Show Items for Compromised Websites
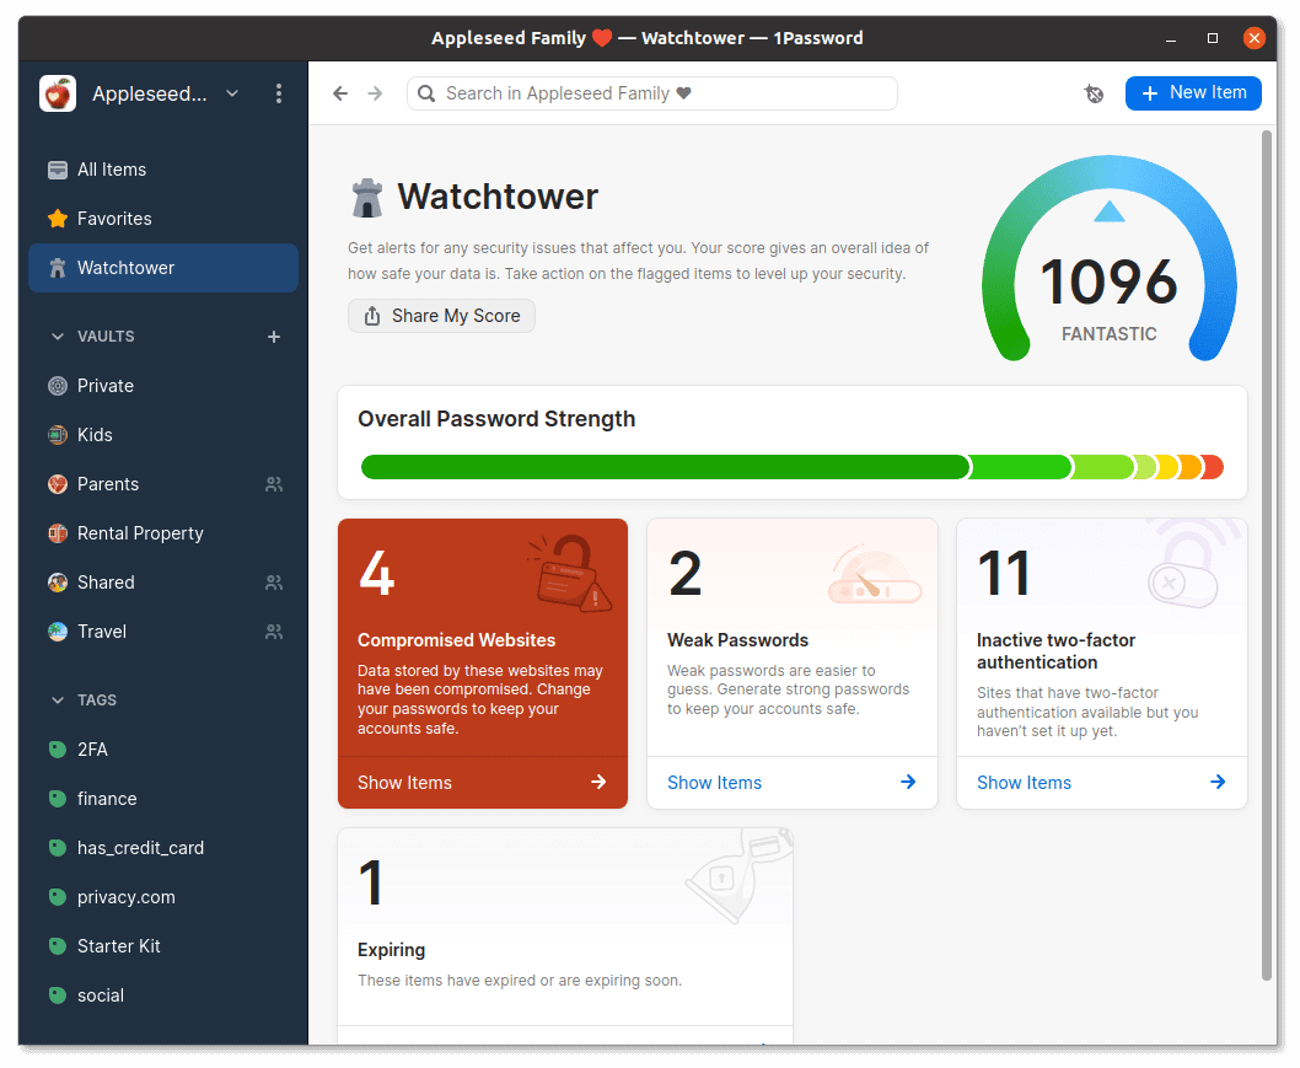 [x=404, y=782]
